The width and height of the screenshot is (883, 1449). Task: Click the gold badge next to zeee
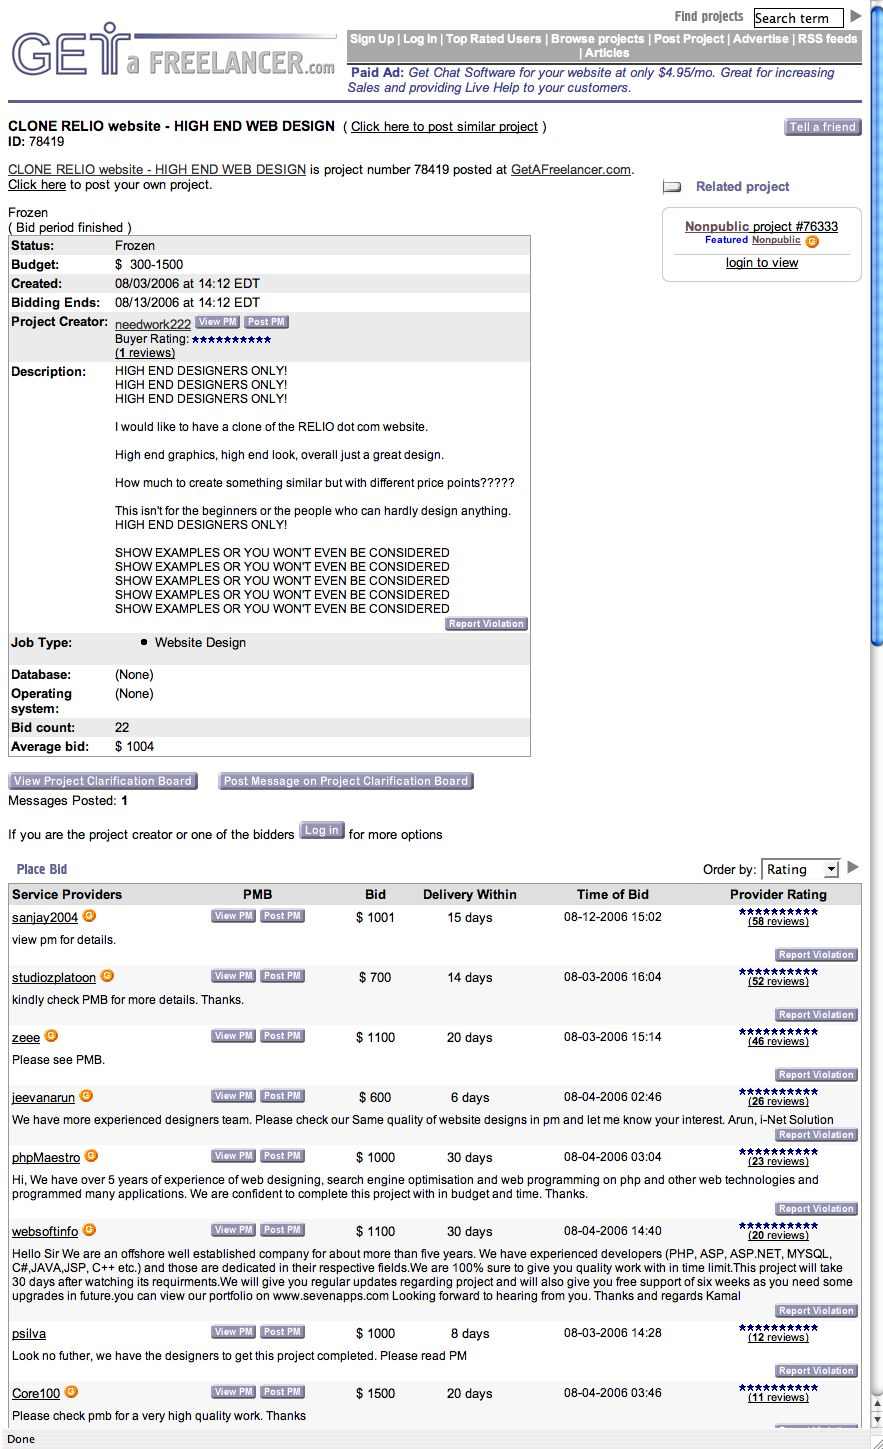[x=51, y=1036]
